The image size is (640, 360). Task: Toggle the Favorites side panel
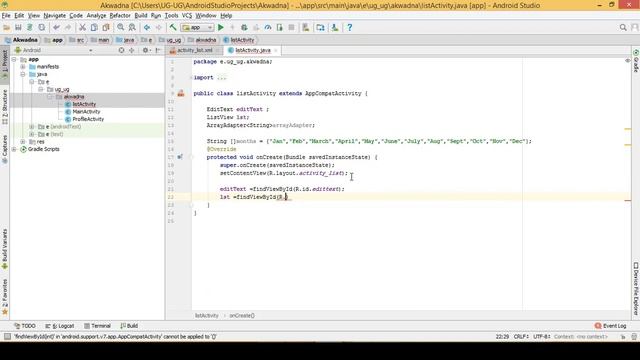click(5, 297)
